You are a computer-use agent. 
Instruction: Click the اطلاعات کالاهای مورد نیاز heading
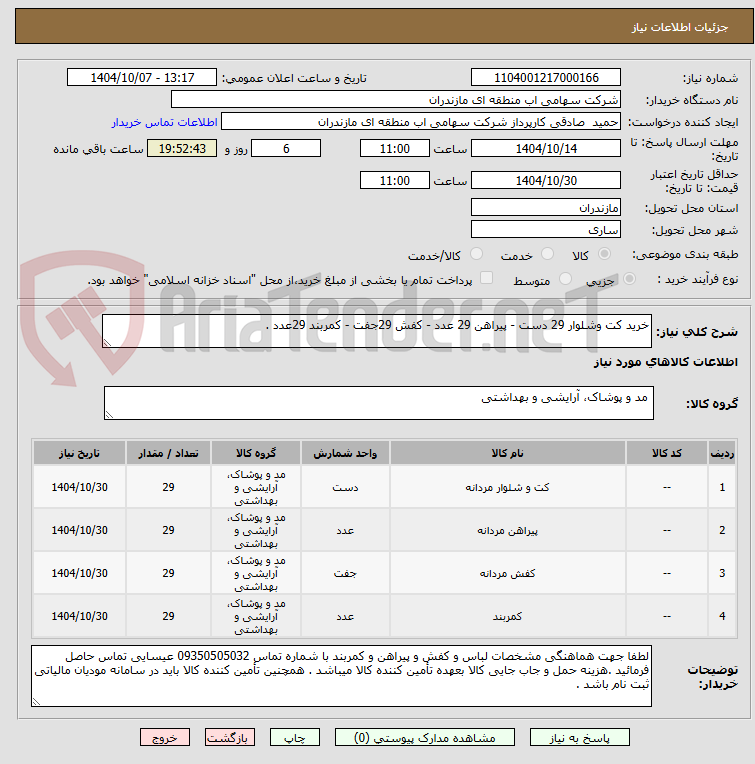coord(665,362)
